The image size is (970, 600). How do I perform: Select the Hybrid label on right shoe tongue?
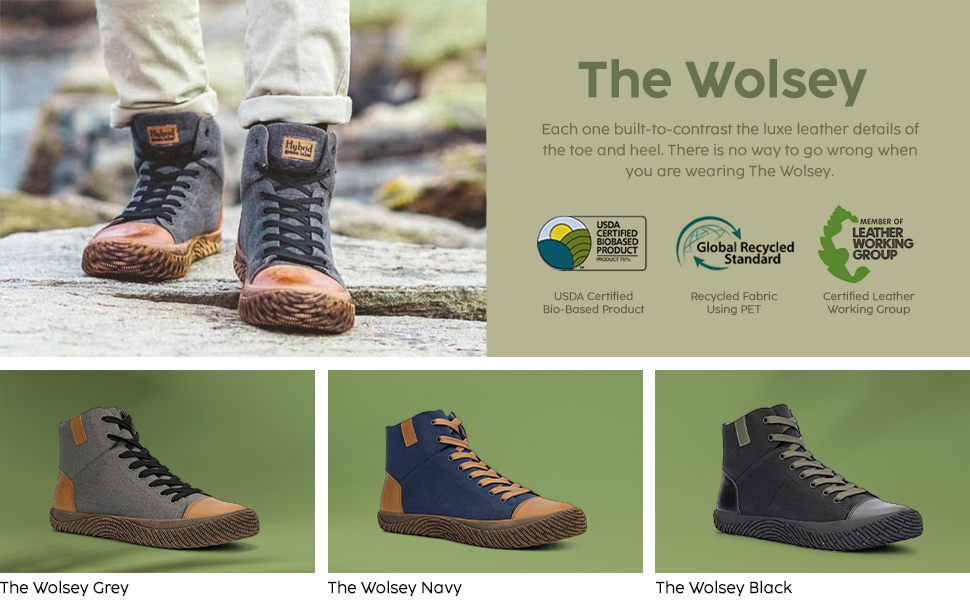click(x=299, y=148)
